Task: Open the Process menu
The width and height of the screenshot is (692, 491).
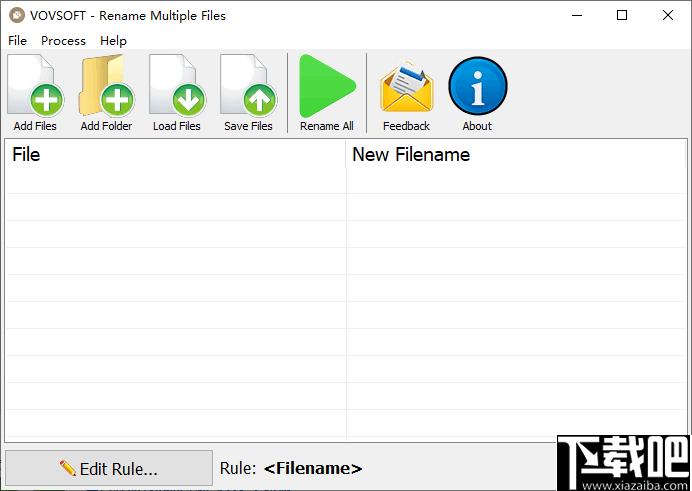Action: (x=63, y=40)
